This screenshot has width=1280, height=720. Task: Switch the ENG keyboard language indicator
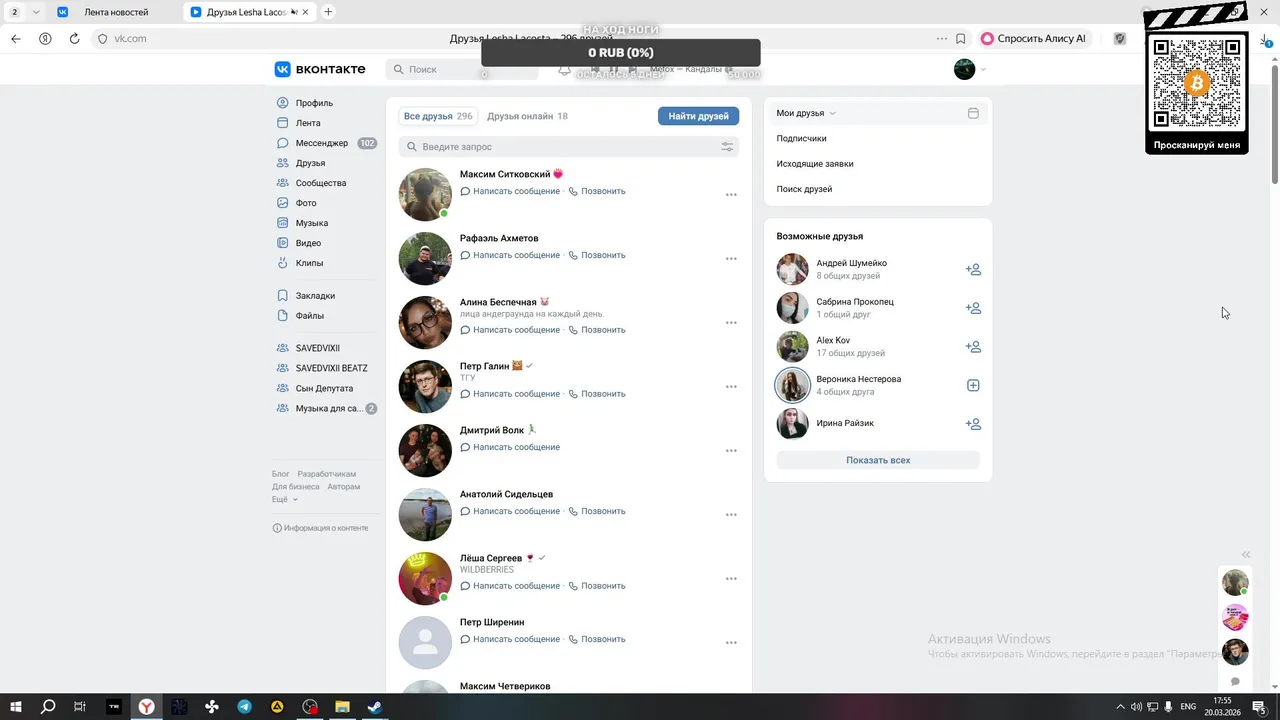click(1188, 707)
